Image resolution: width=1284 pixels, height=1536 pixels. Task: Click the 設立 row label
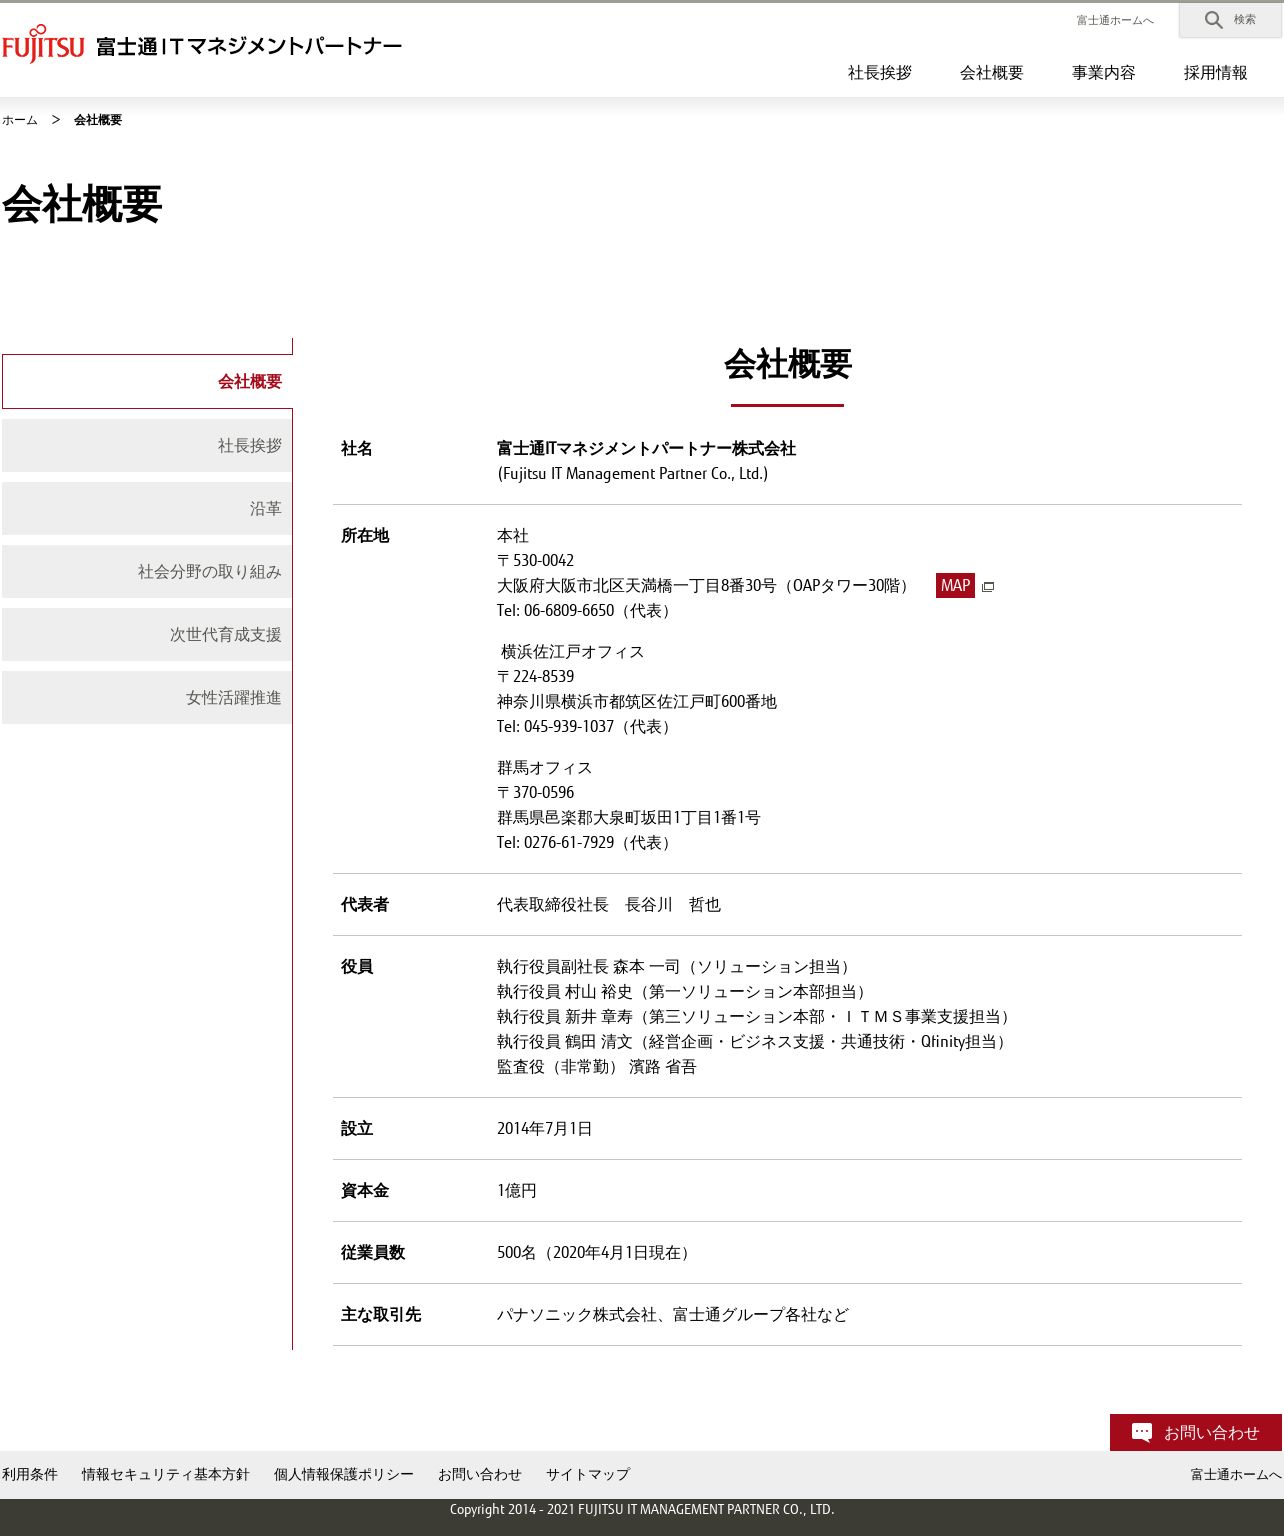(357, 1129)
